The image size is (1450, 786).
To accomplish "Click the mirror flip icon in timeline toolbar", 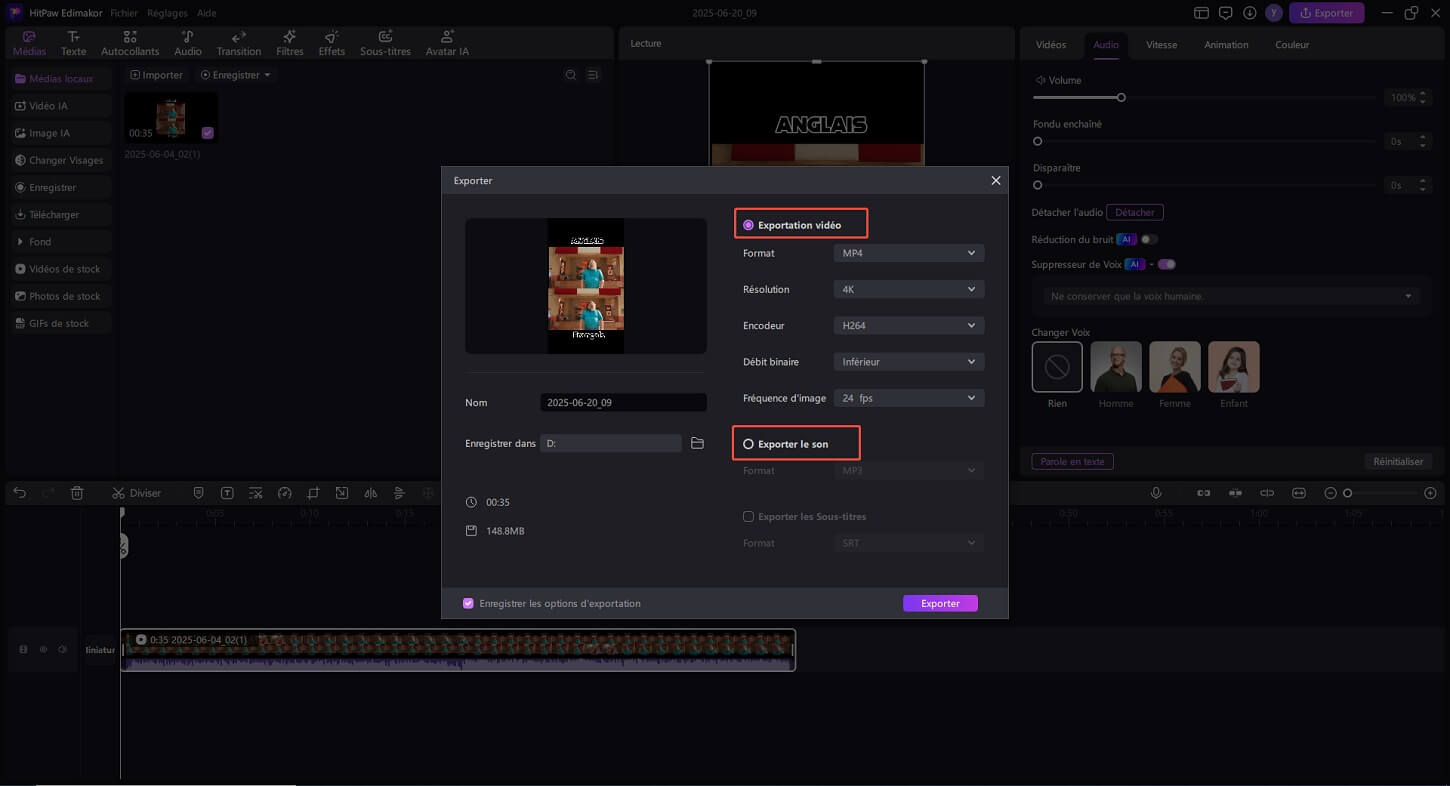I will pyautogui.click(x=370, y=493).
